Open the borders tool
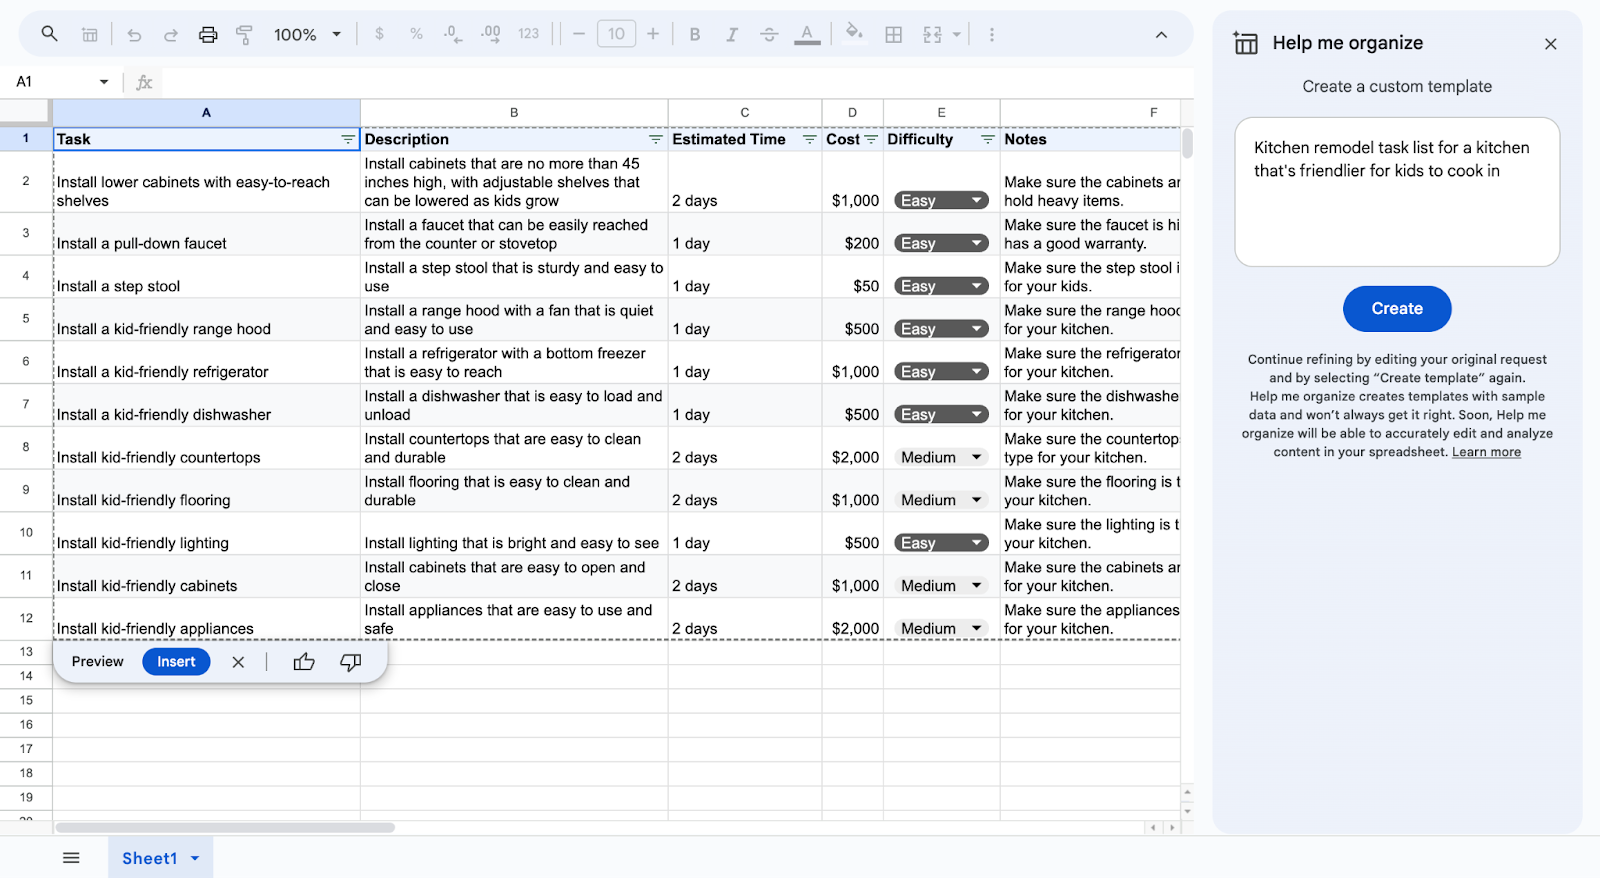 tap(894, 34)
